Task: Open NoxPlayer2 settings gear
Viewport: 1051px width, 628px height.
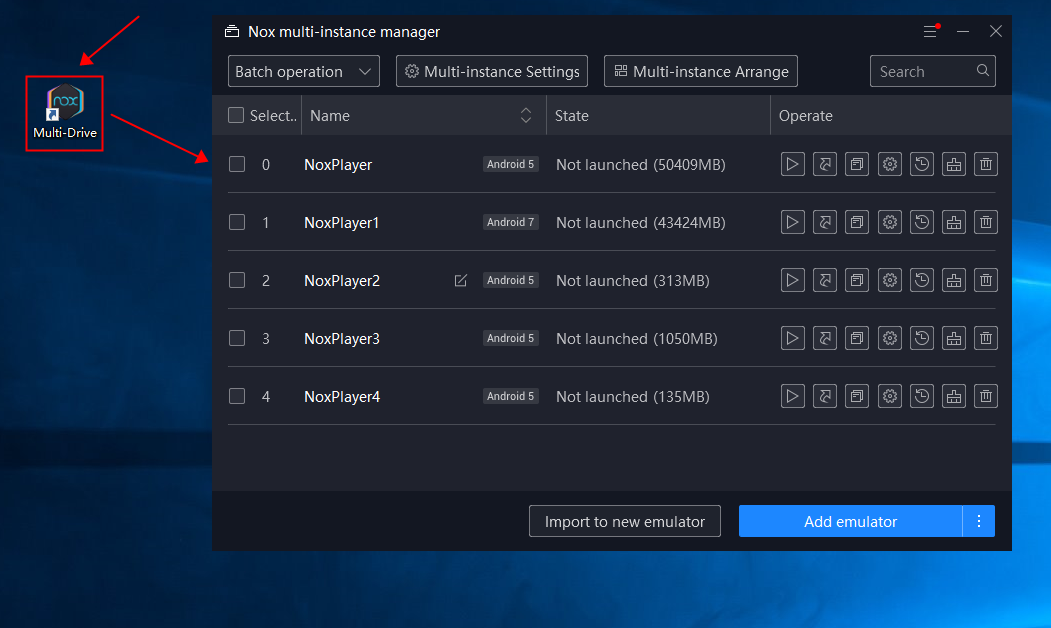Action: pos(889,280)
